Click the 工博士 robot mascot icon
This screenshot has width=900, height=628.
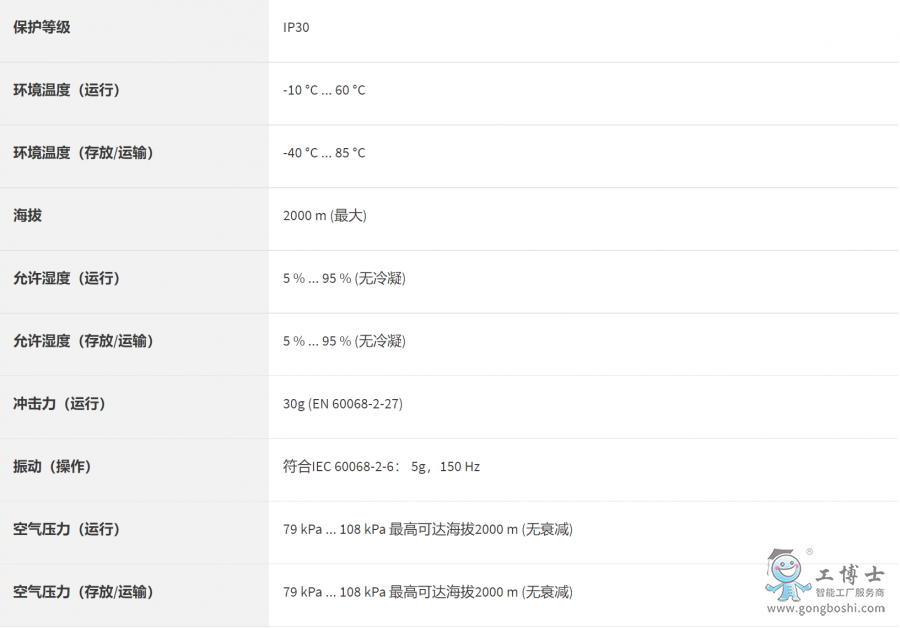coord(785,576)
